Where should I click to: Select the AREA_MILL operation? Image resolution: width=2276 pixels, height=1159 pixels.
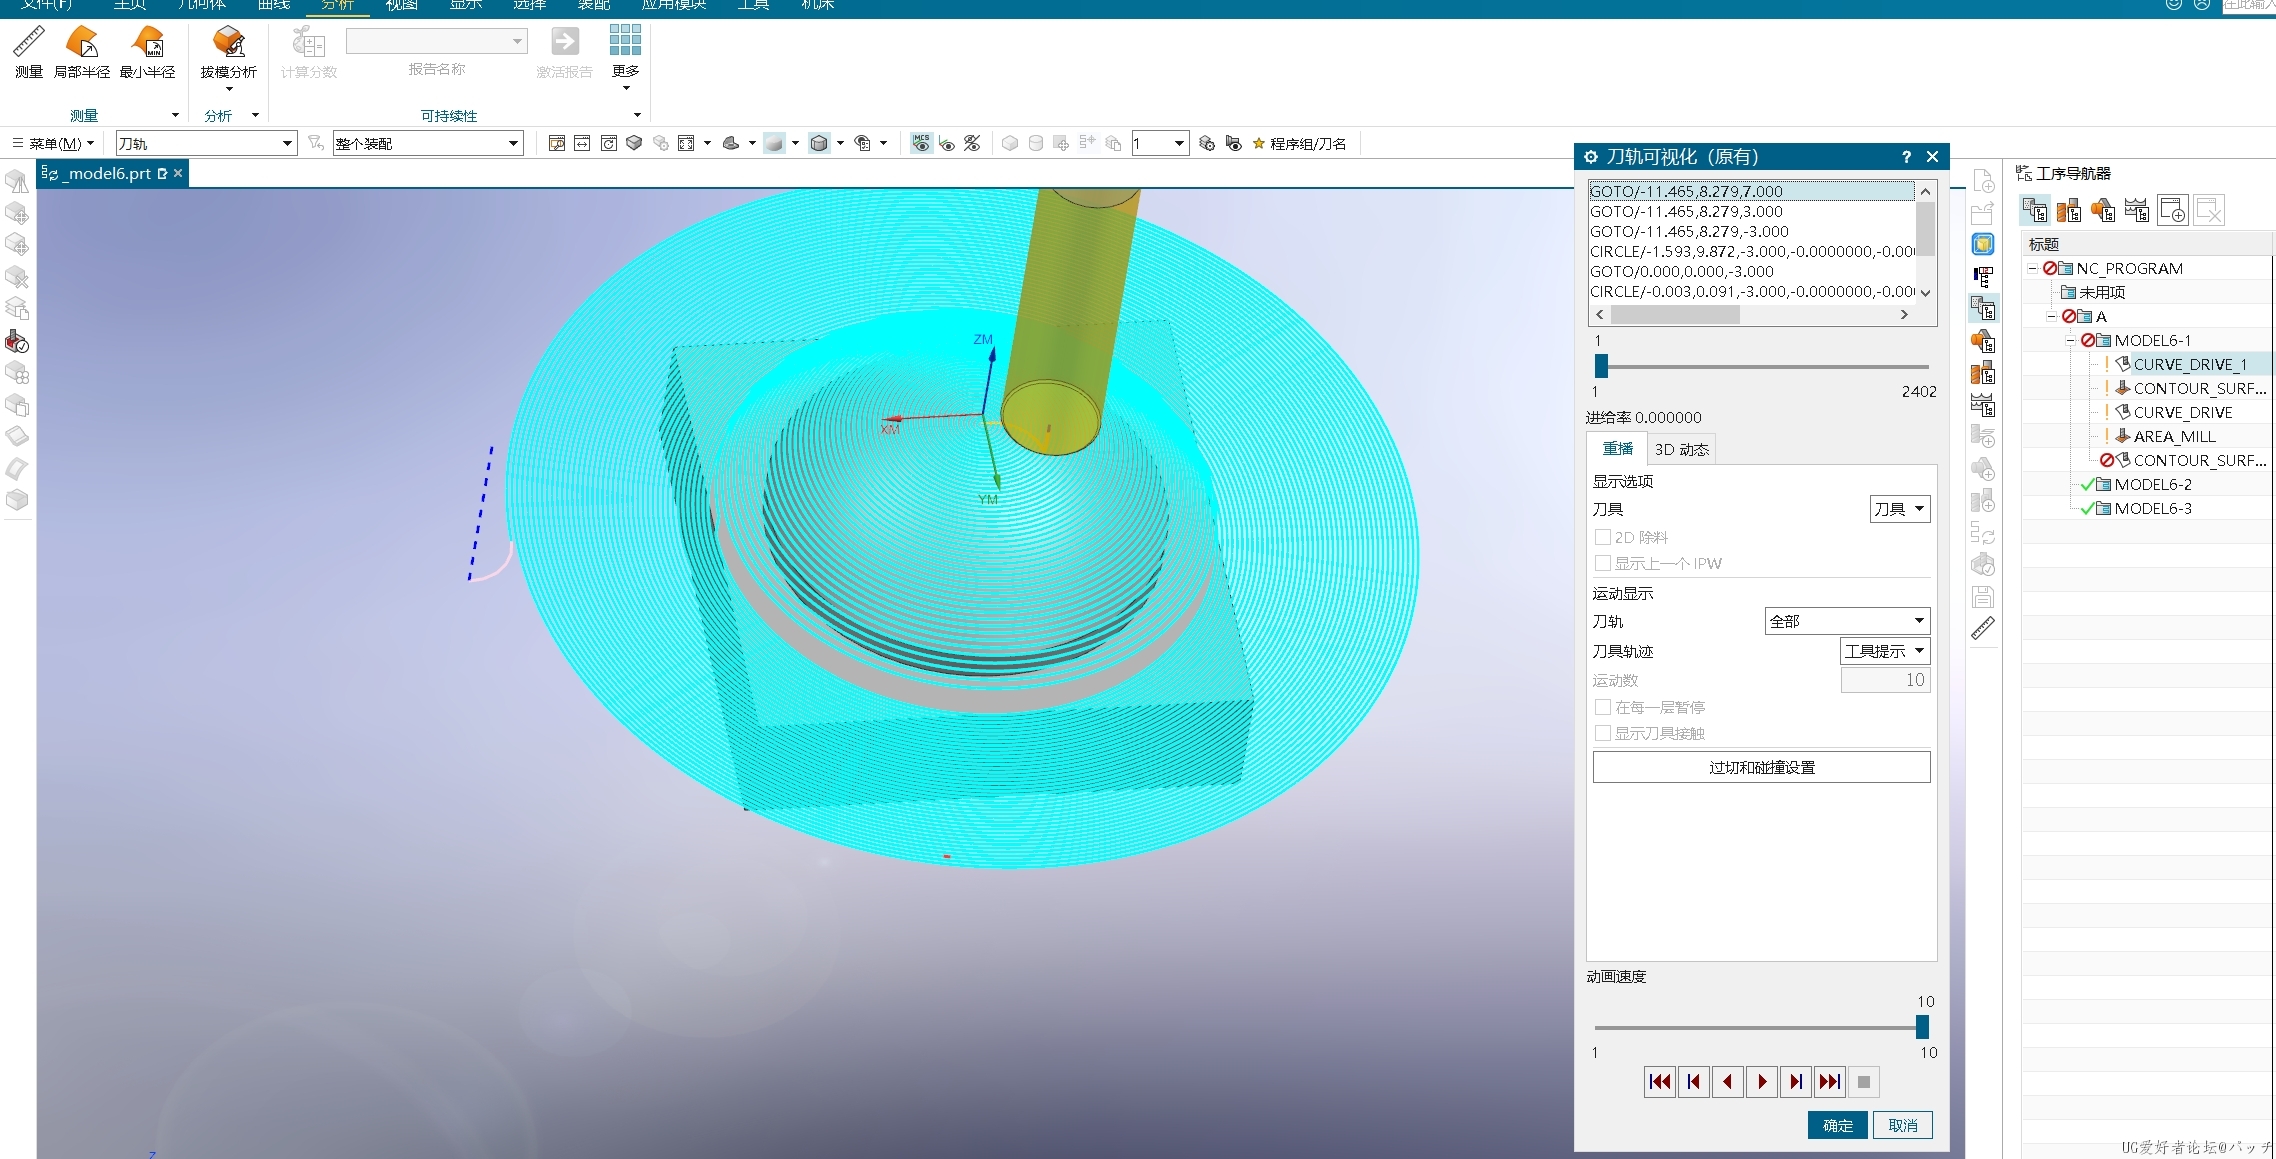pos(2174,436)
